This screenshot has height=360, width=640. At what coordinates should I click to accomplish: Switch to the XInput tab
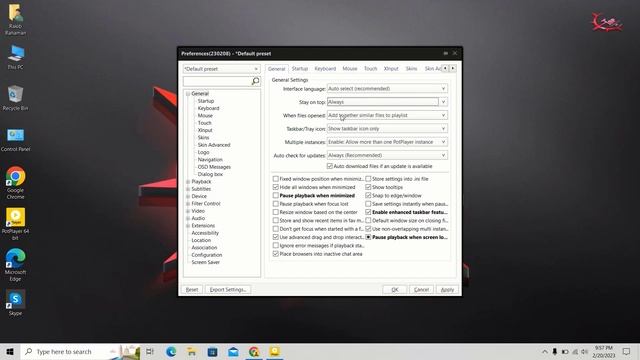tap(391, 69)
